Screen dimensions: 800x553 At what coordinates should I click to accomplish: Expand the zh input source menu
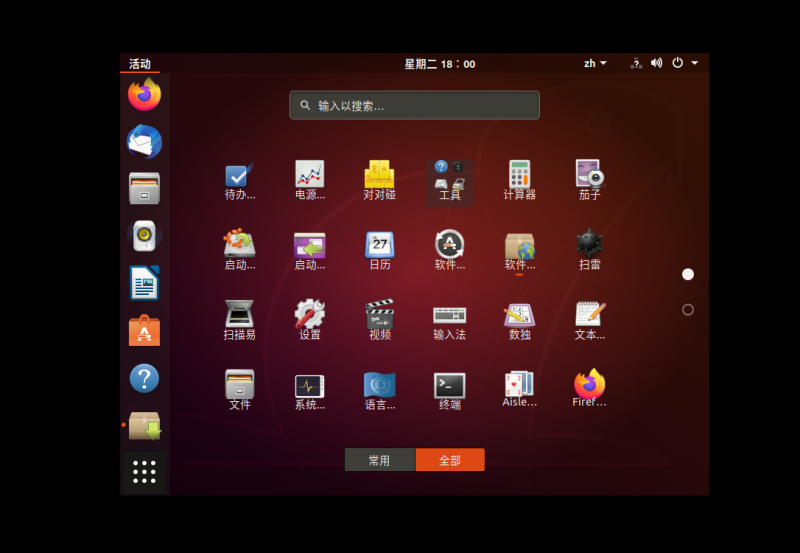(595, 63)
